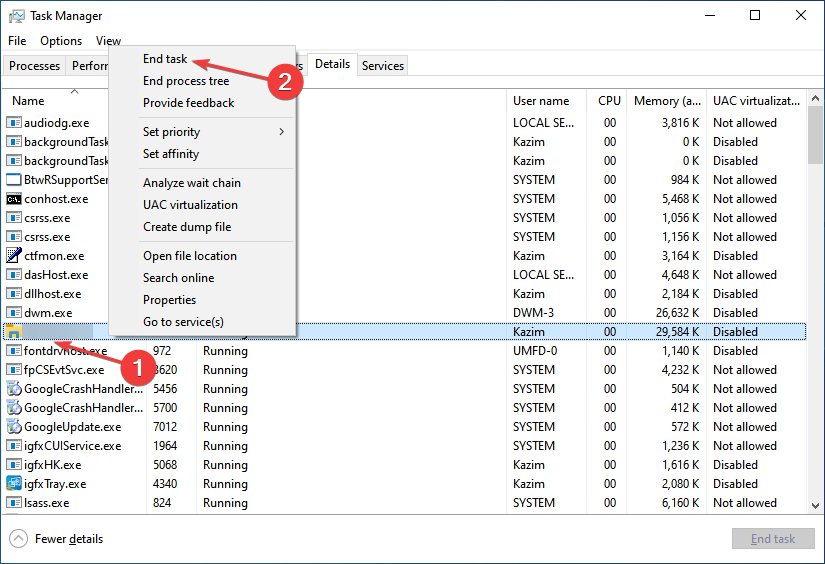Click the fpCSEvtSvc.exe process icon
Viewport: 825px width, 564px height.
14,370
